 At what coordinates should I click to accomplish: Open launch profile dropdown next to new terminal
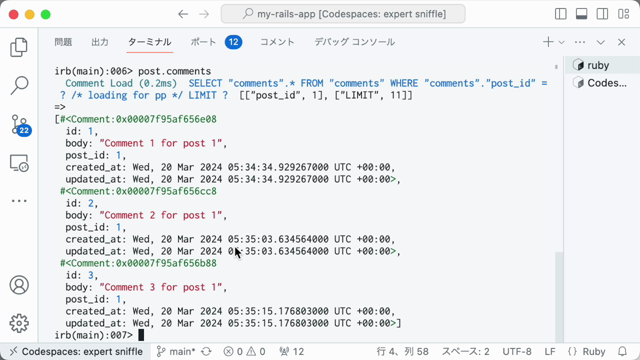point(562,42)
